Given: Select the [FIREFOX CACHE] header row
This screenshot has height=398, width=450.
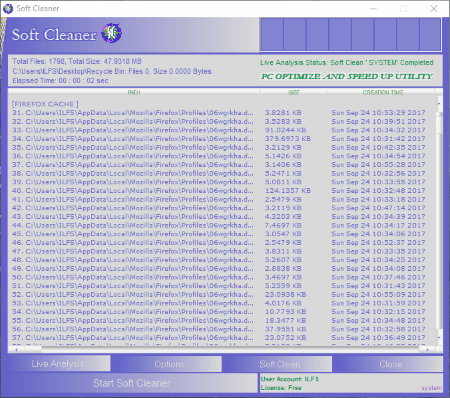Looking at the screenshot, I should 45,104.
